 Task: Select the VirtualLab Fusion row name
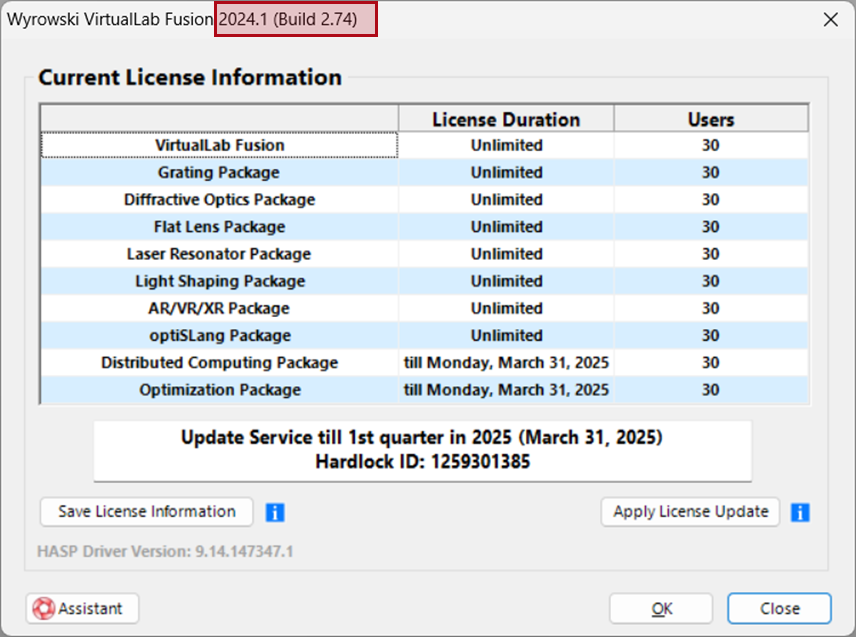tap(219, 145)
